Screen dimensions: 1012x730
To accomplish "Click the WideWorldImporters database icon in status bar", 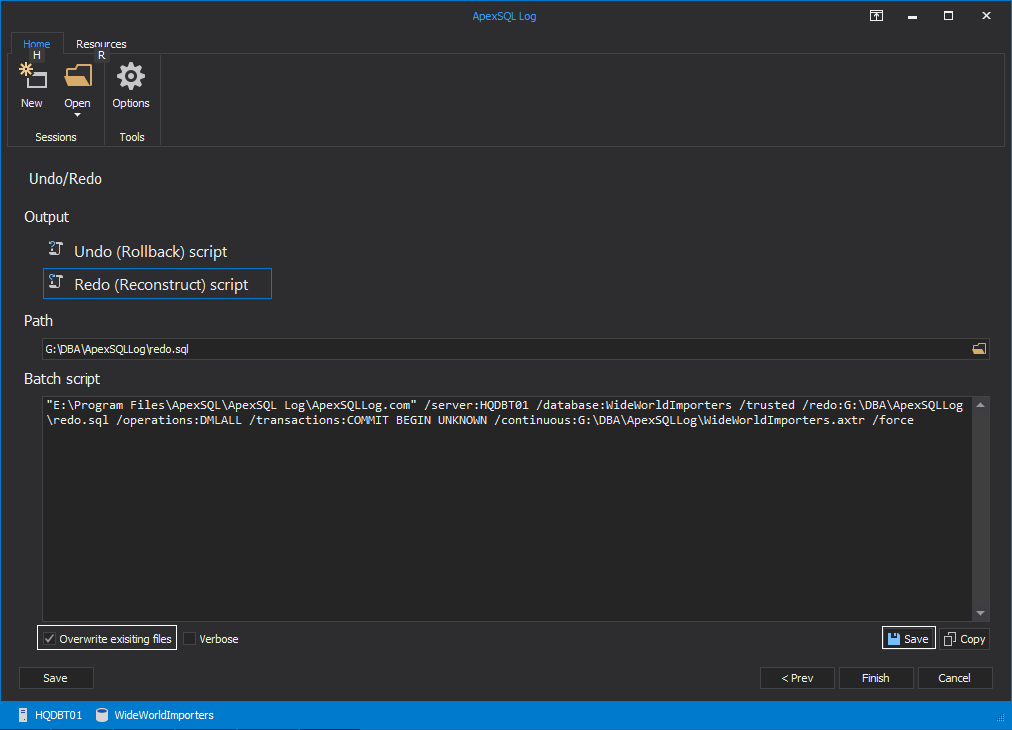I will coord(101,715).
